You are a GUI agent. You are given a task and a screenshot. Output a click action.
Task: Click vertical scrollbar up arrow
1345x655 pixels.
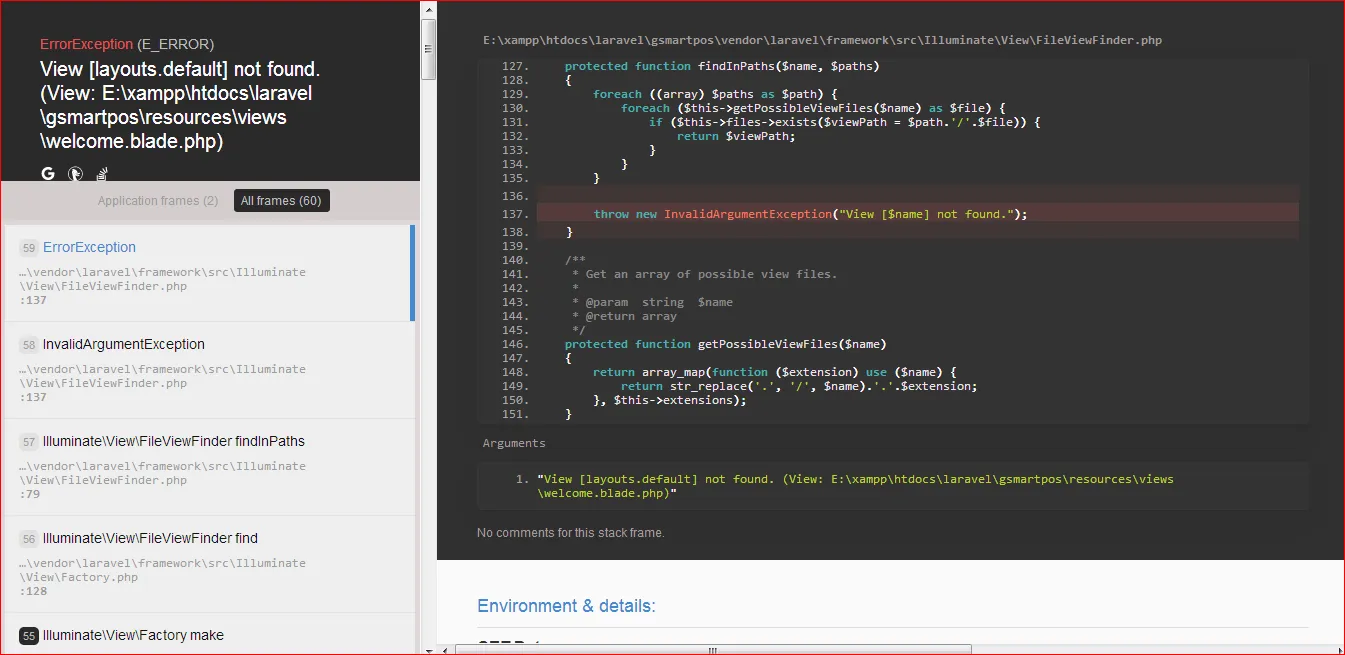tap(428, 9)
